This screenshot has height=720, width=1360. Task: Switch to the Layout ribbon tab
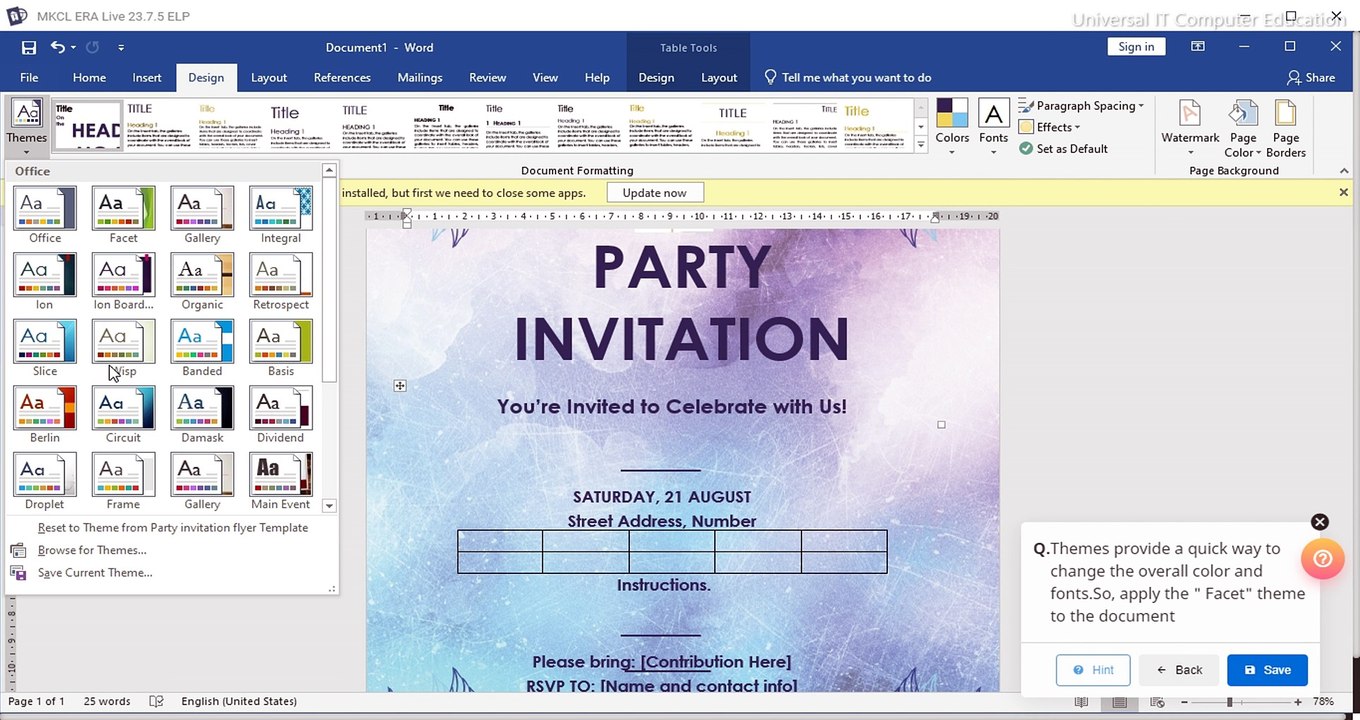coord(268,78)
